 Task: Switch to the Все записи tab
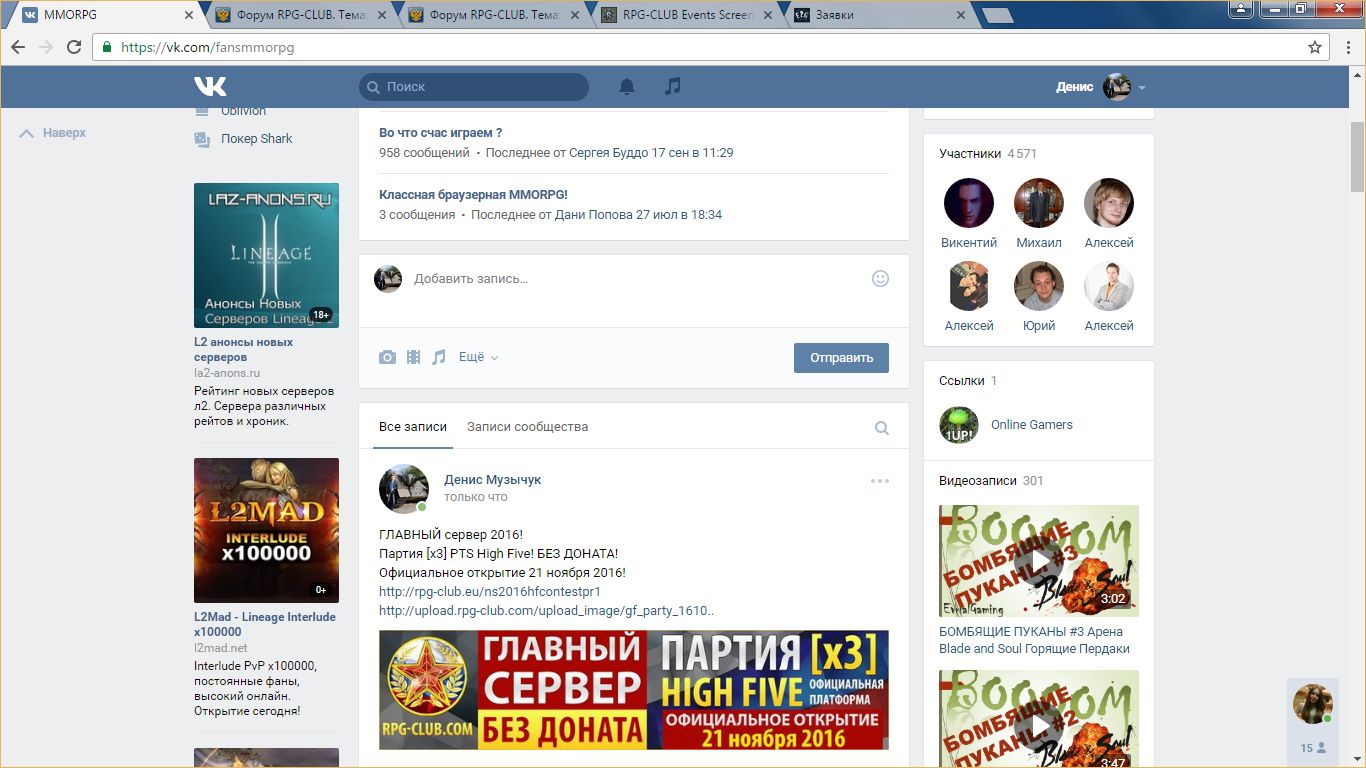[413, 427]
